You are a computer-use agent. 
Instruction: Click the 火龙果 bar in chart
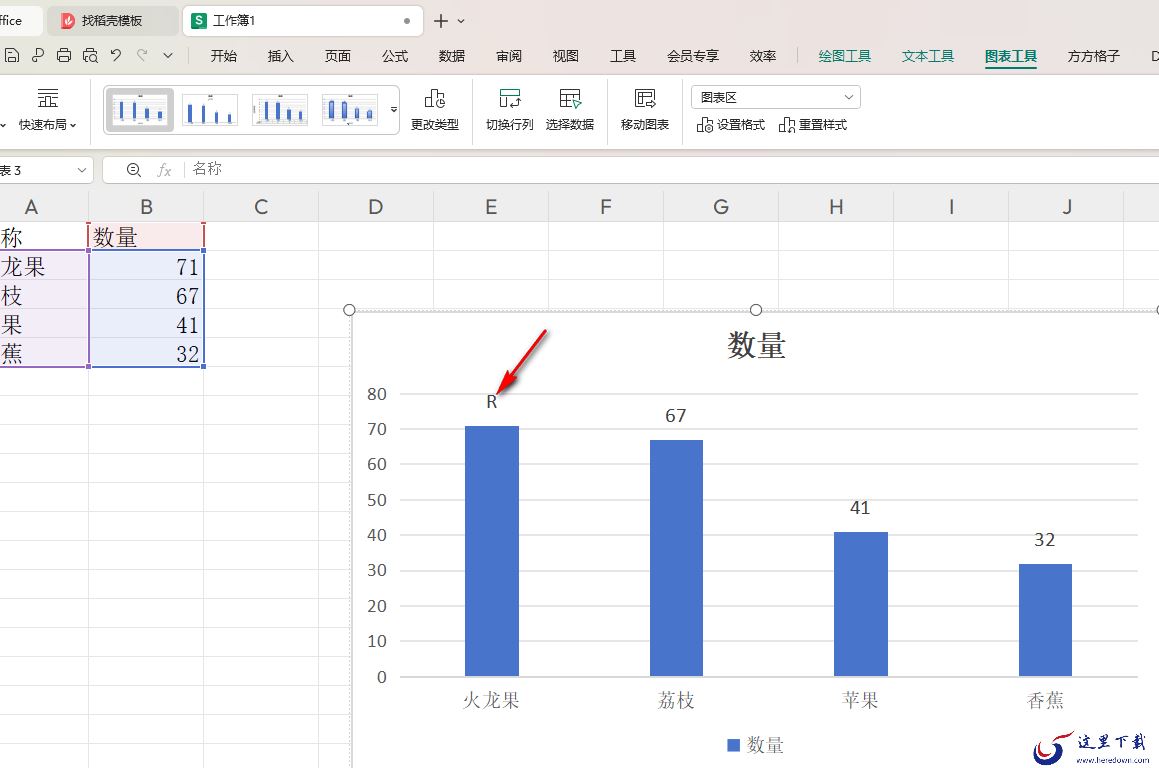click(x=492, y=551)
